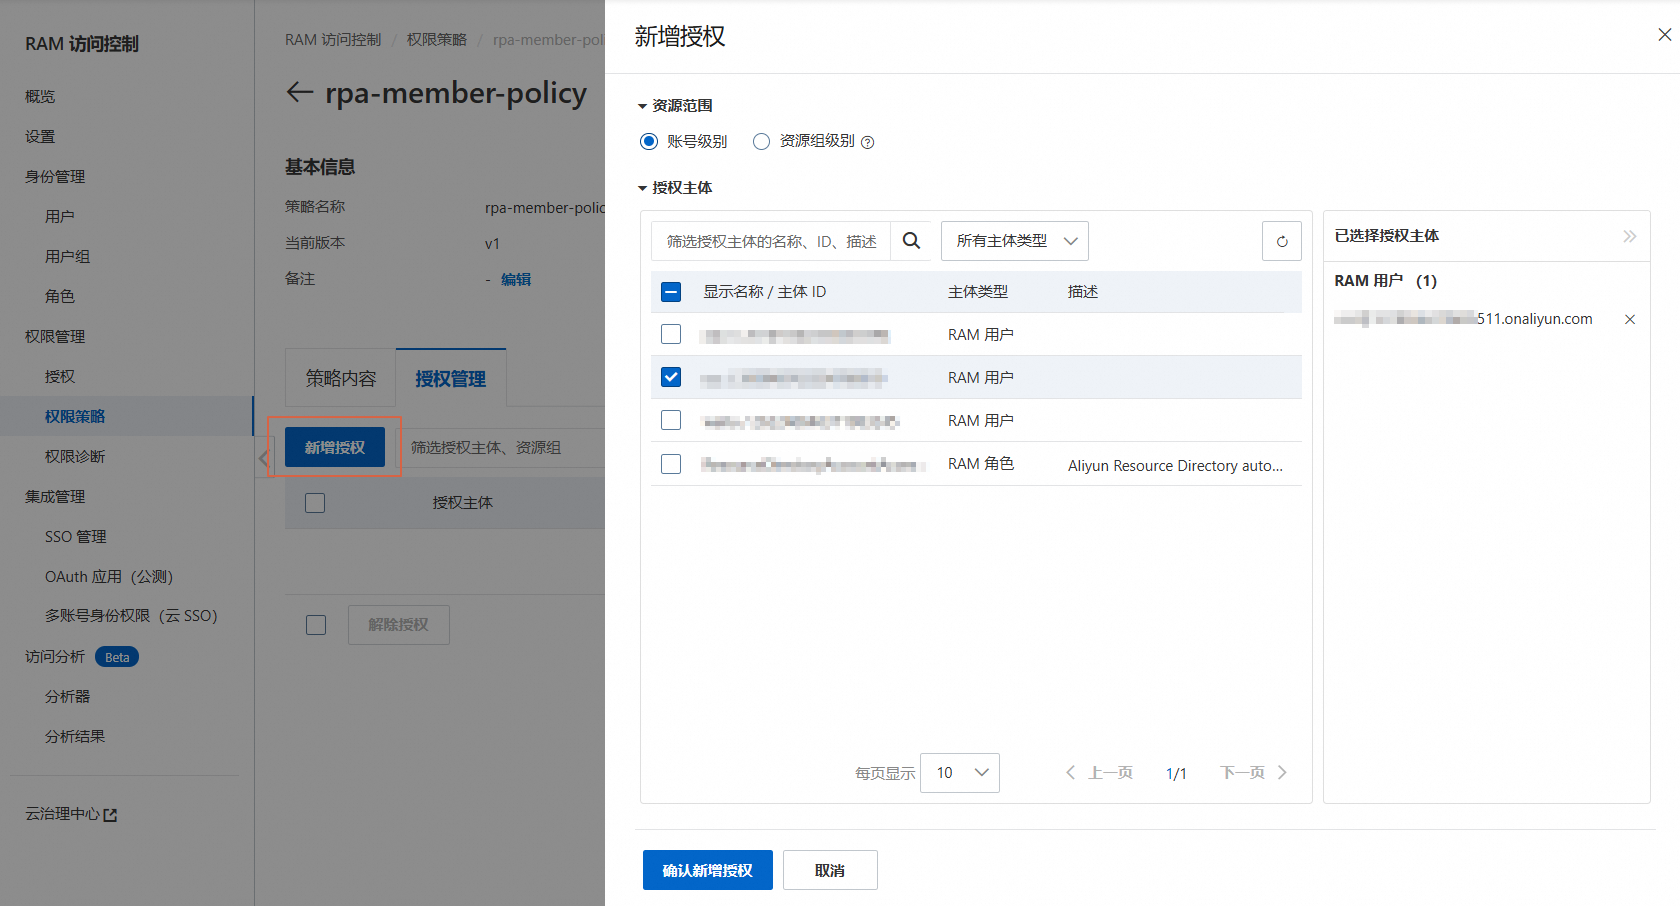Click the 编辑 link next to 备注
The image size is (1680, 906).
[x=516, y=279]
